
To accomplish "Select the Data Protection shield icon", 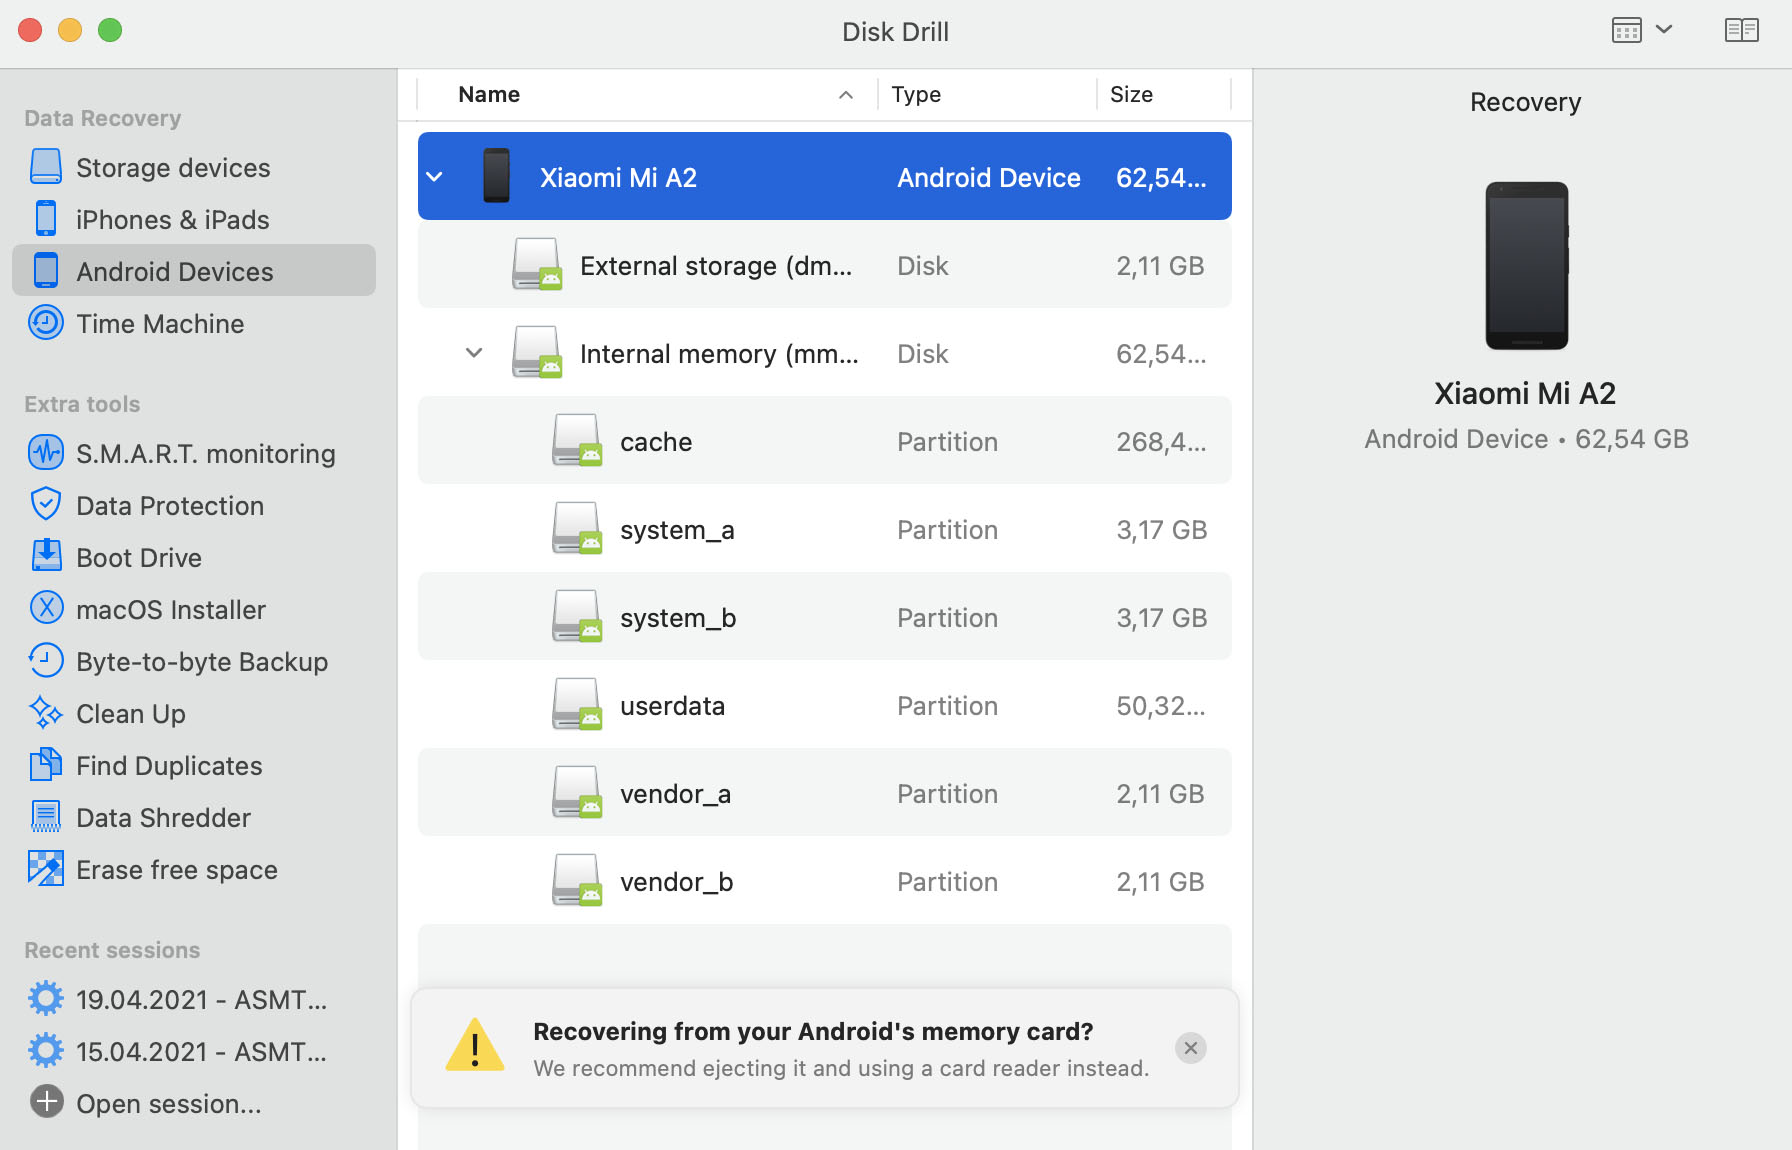I will [46, 505].
